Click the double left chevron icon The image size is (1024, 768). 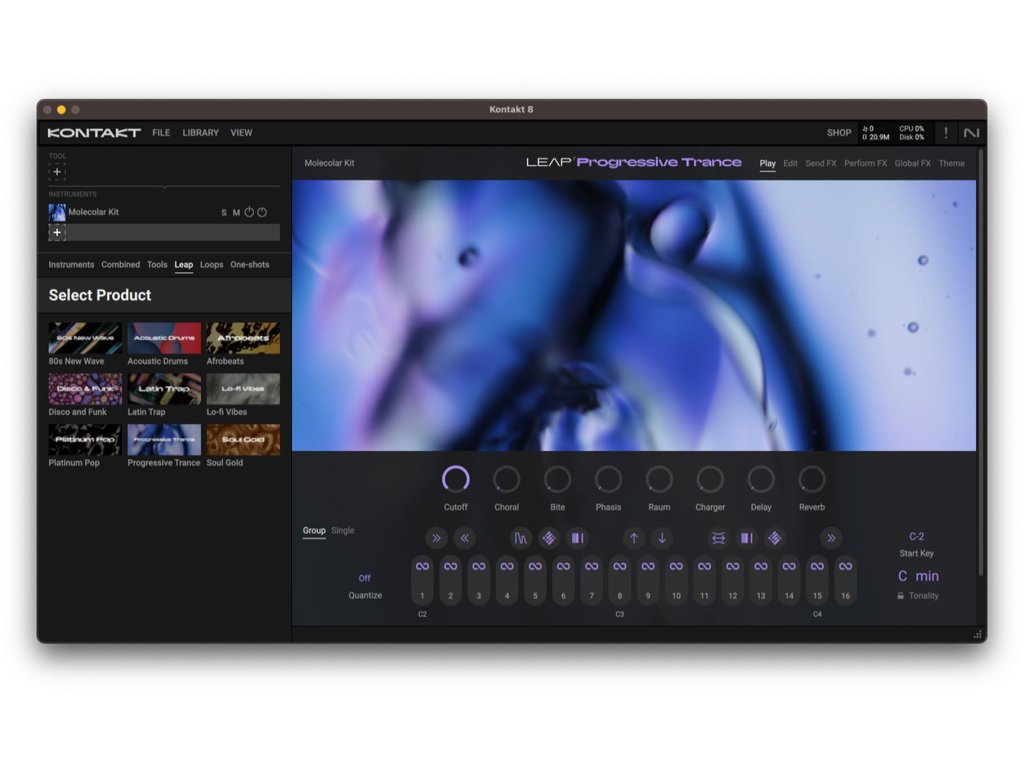point(464,538)
